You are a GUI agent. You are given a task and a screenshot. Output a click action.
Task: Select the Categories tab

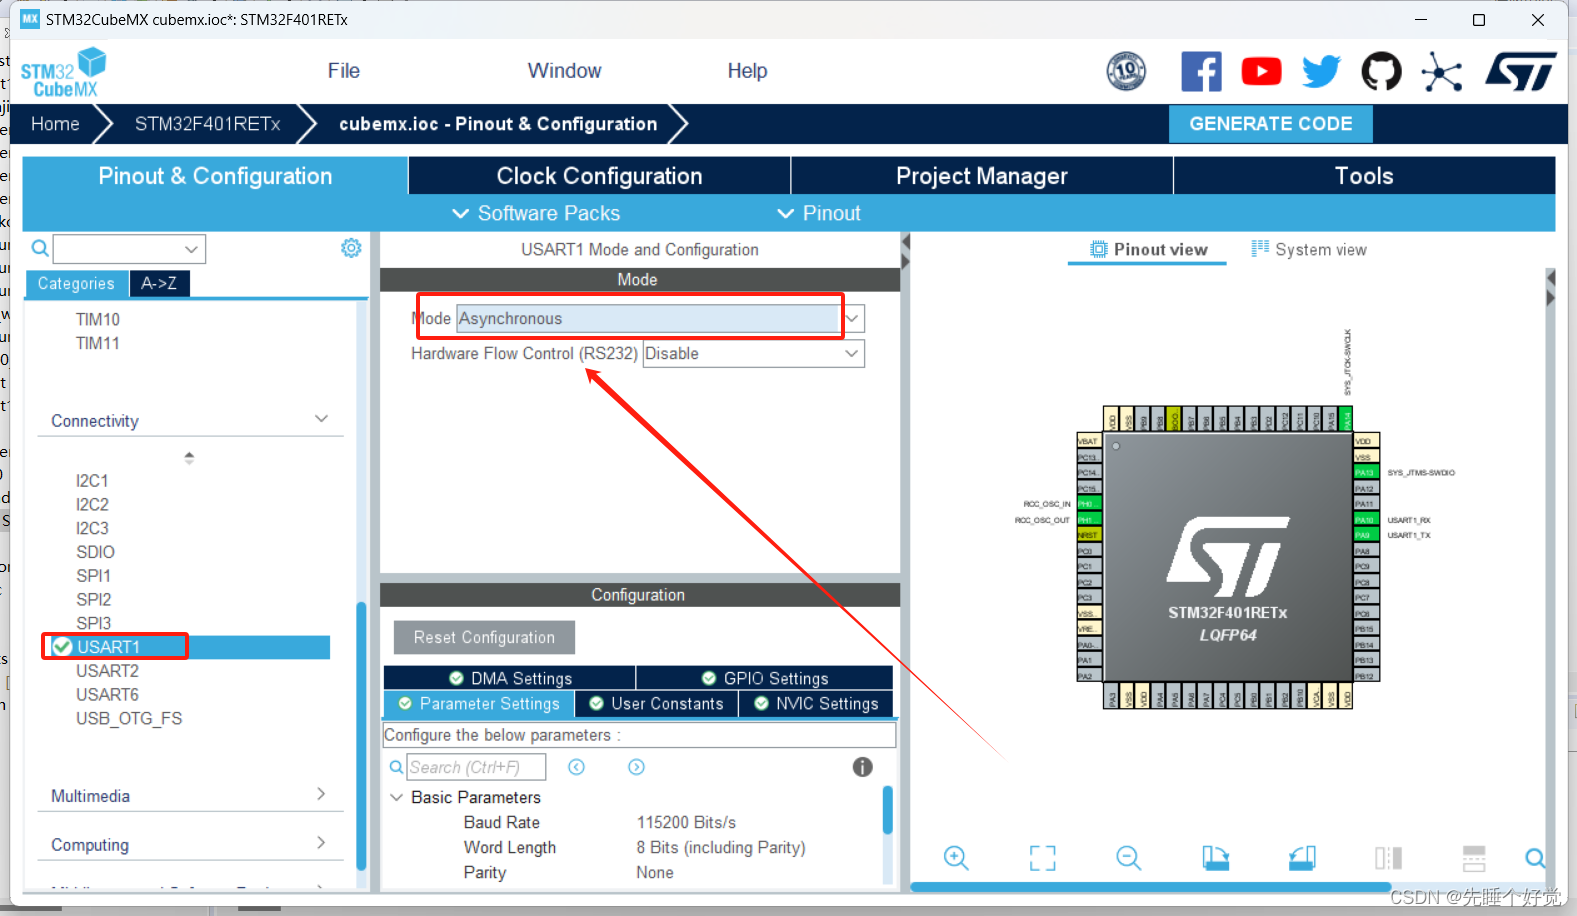(76, 284)
